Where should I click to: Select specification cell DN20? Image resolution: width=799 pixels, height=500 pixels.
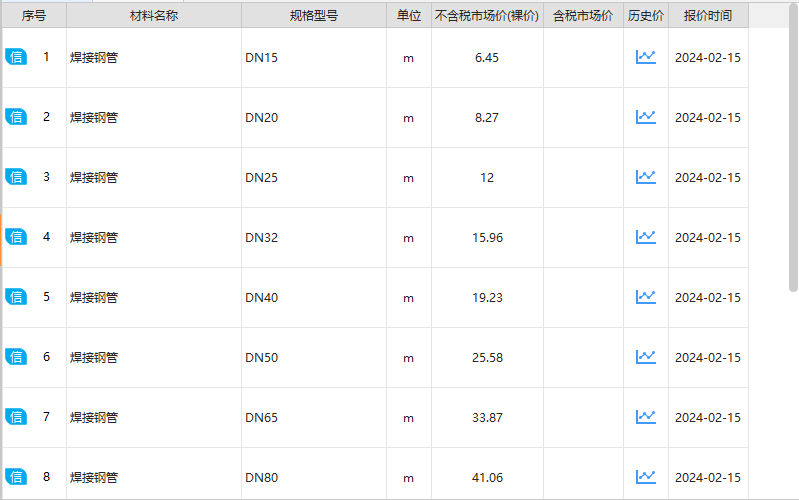(x=314, y=118)
